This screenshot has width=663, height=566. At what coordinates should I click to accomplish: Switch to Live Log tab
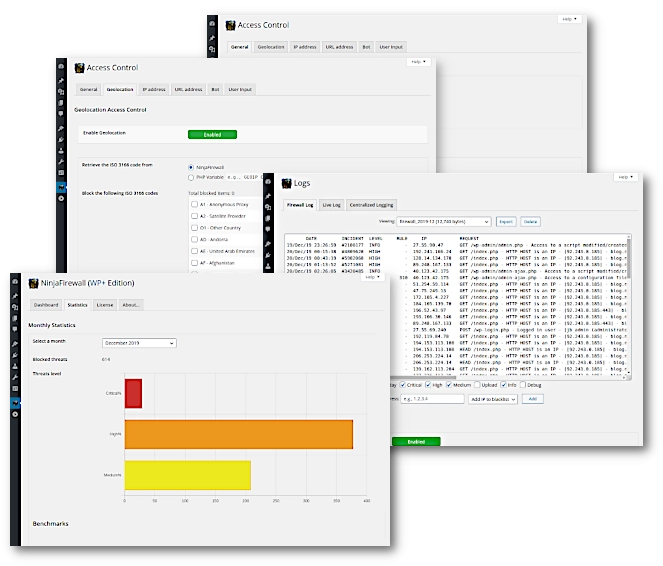coord(332,205)
